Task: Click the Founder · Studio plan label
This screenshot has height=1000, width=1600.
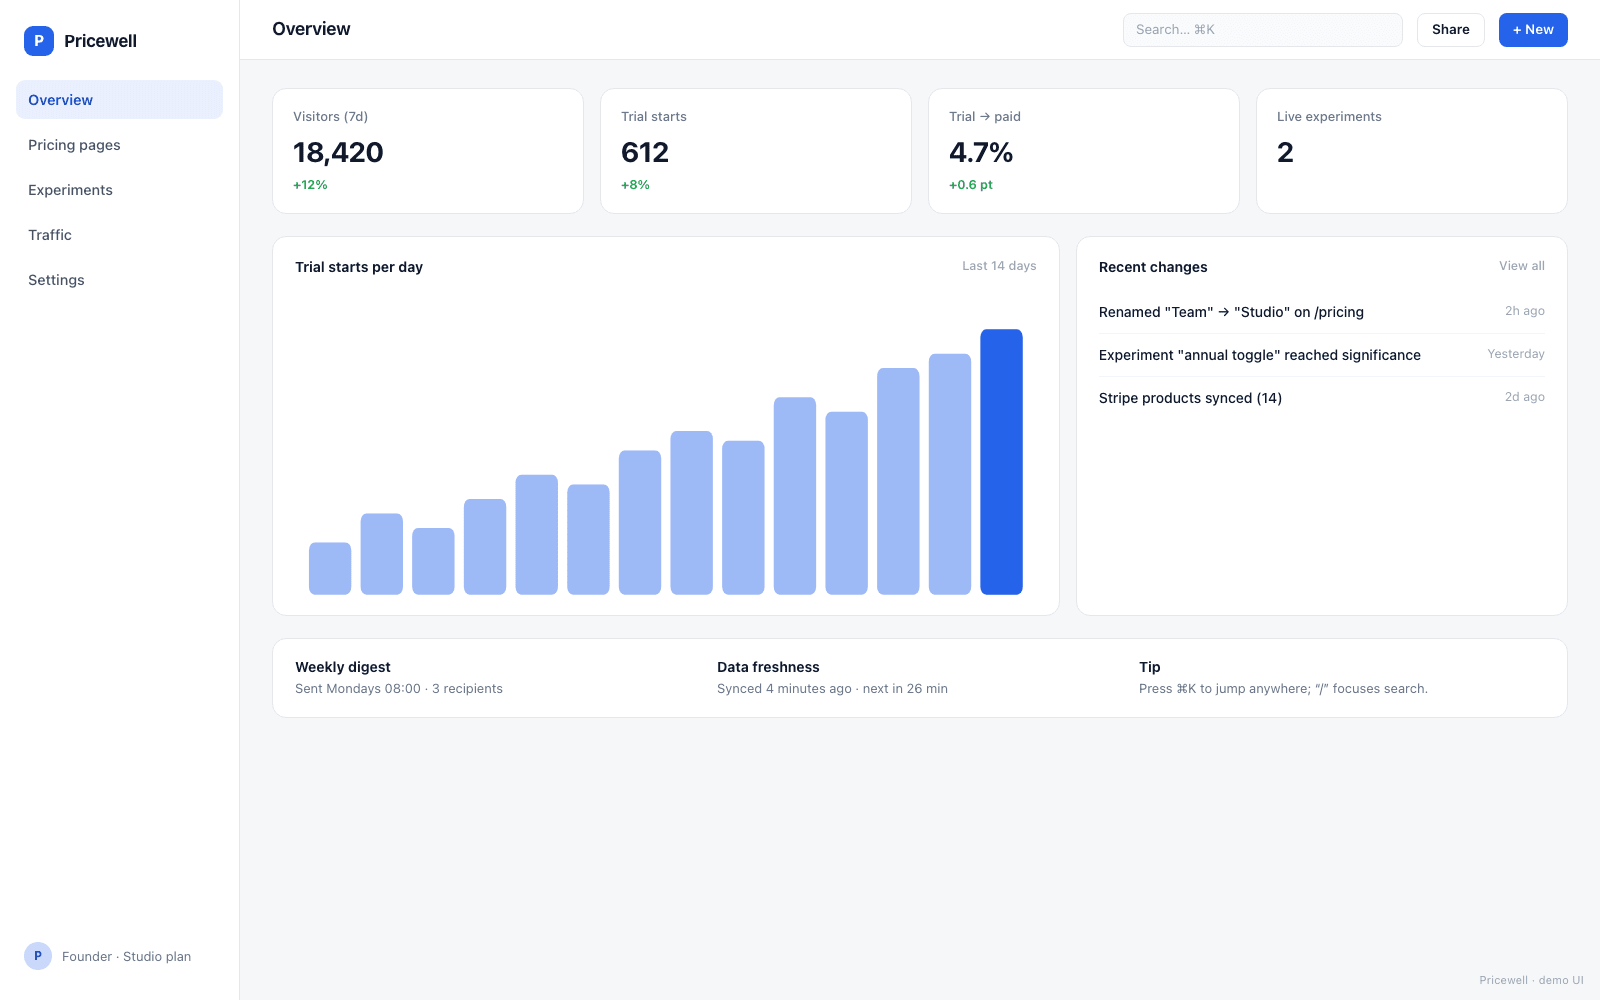Action: click(126, 957)
